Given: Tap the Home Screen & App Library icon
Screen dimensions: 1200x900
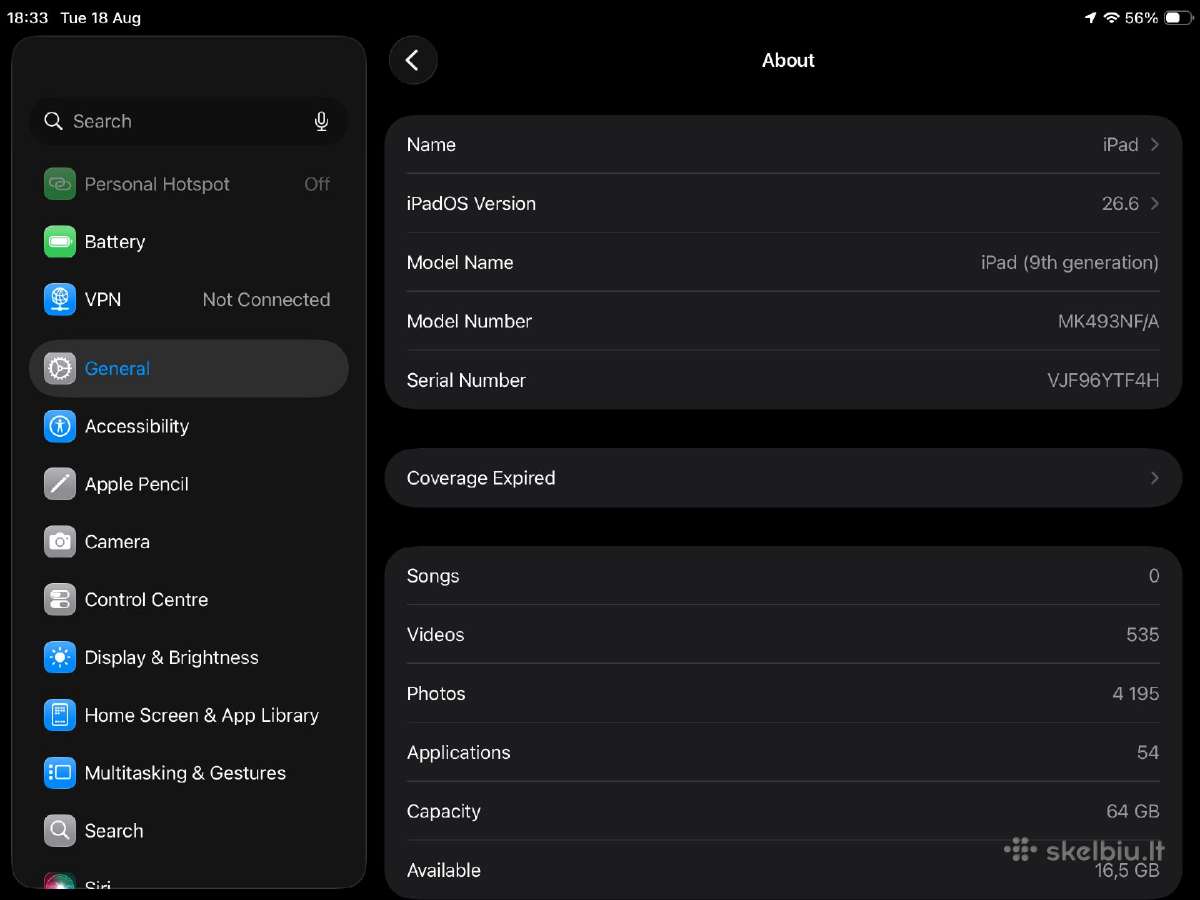Looking at the screenshot, I should tap(60, 716).
